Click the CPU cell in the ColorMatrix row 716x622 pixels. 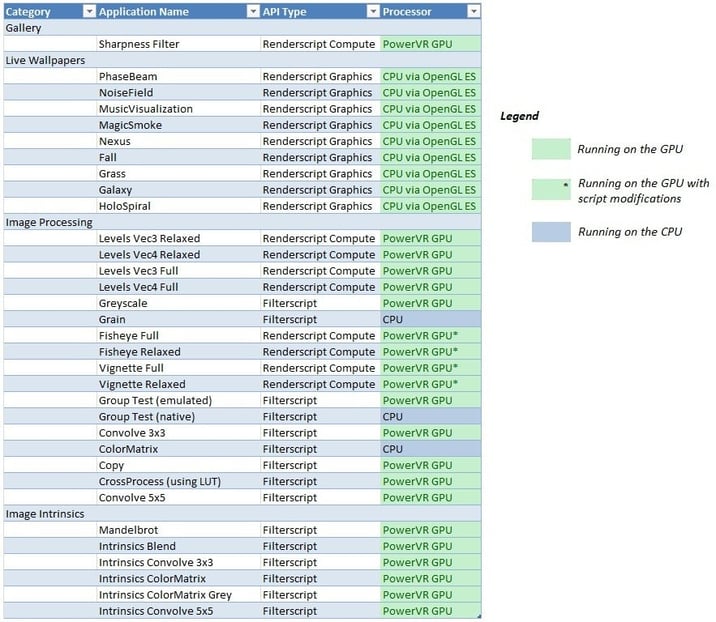tap(431, 449)
